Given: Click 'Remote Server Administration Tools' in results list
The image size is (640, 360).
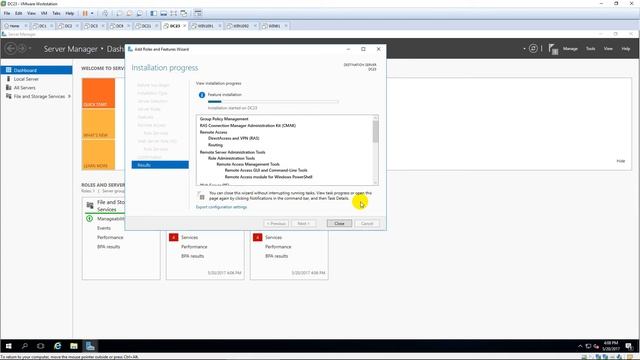Looking at the screenshot, I should tap(232, 152).
